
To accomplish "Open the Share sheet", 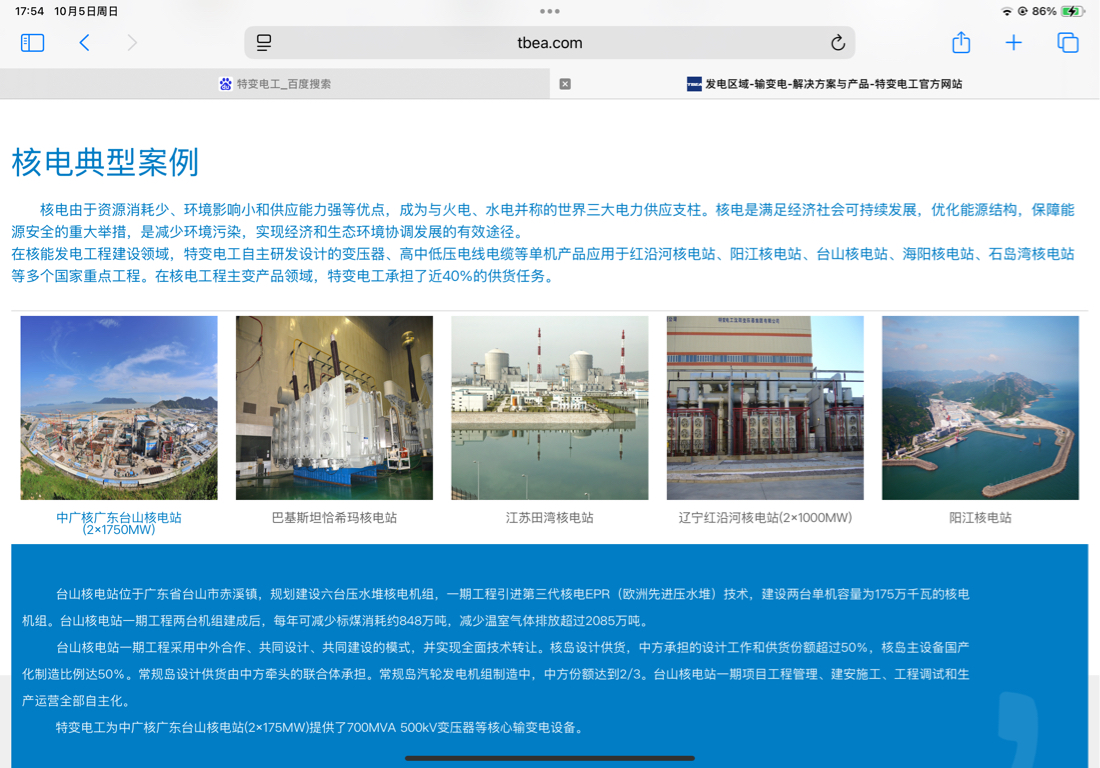I will (961, 42).
